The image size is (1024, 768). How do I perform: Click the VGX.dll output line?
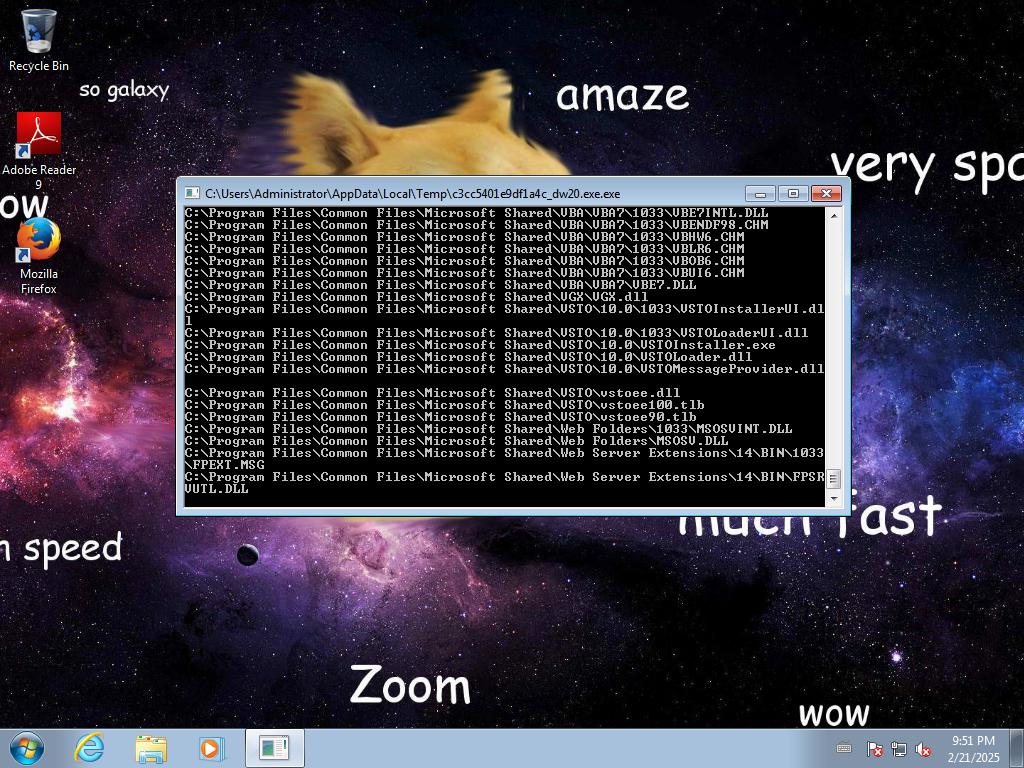click(416, 297)
